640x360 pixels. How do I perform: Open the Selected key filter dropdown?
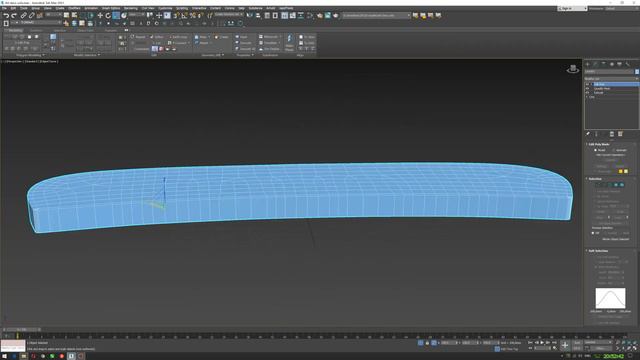(x=598, y=343)
